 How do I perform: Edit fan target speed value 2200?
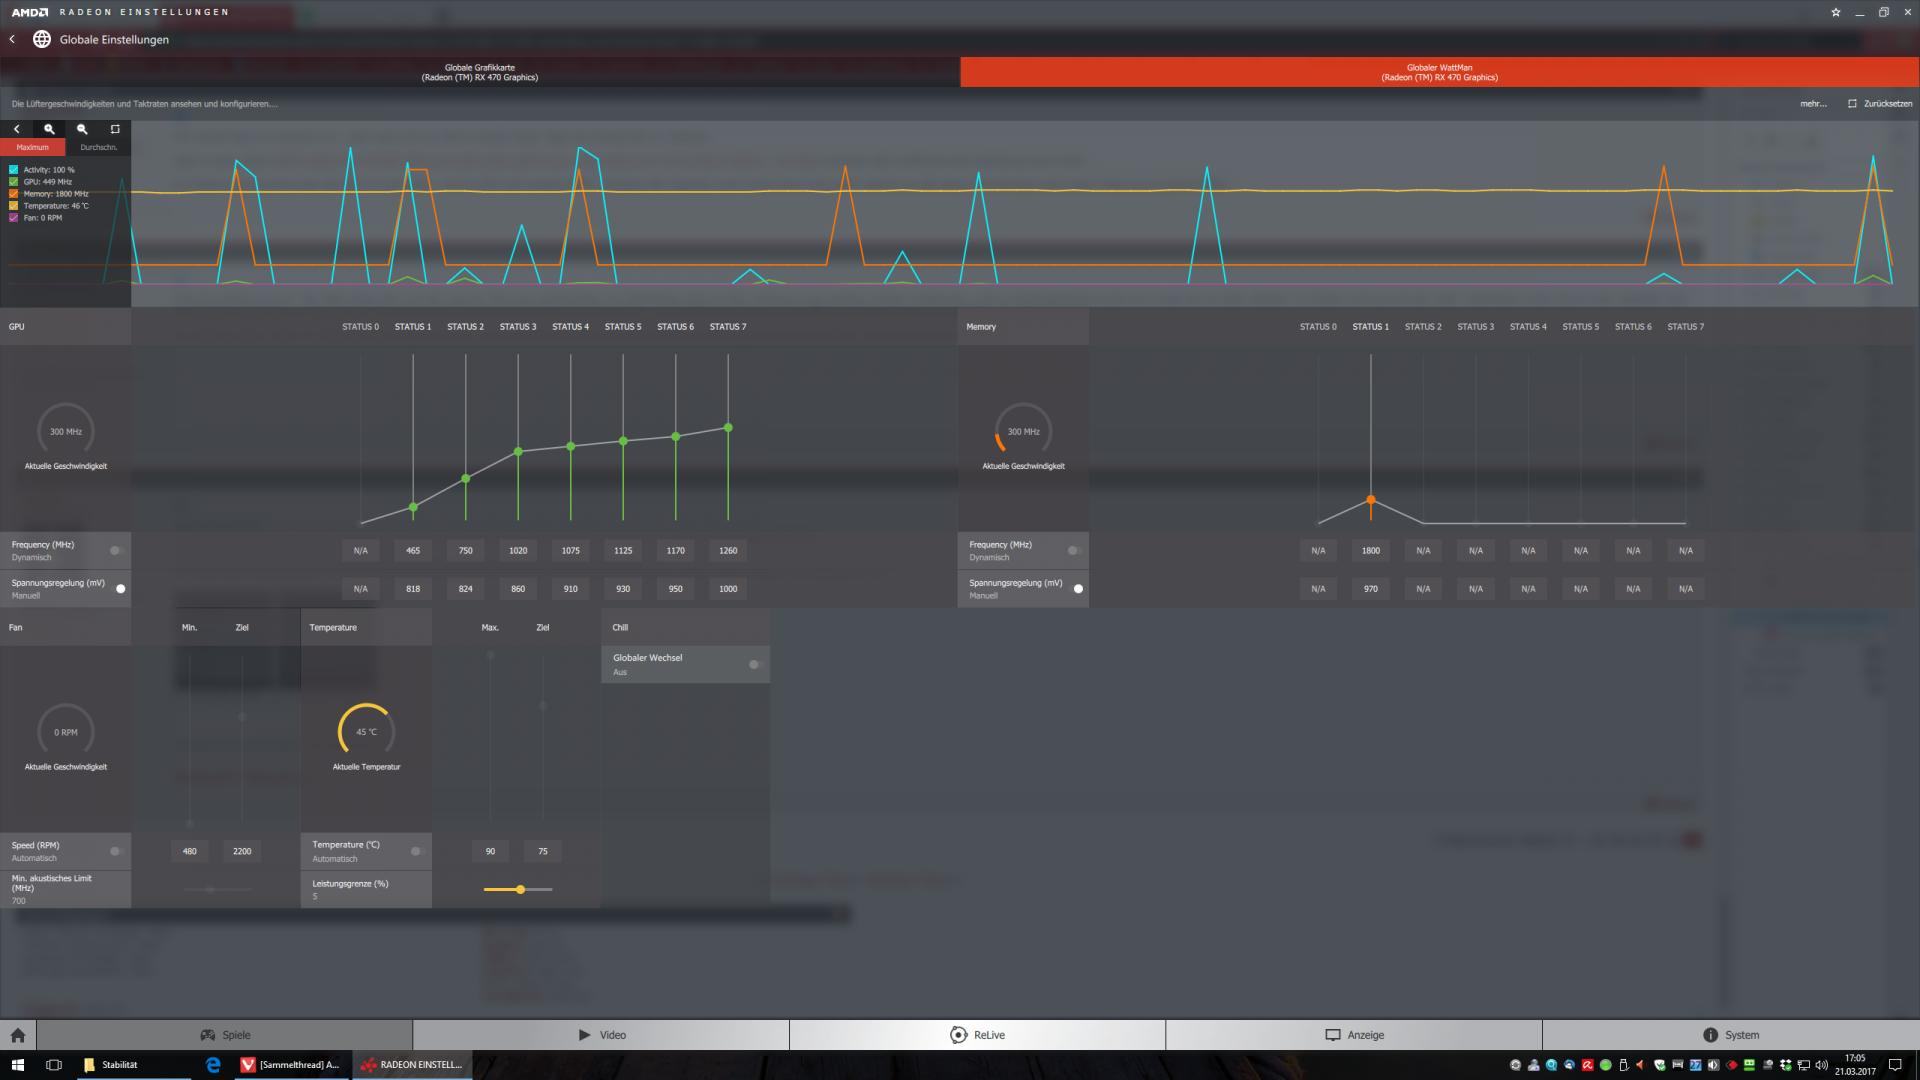242,851
